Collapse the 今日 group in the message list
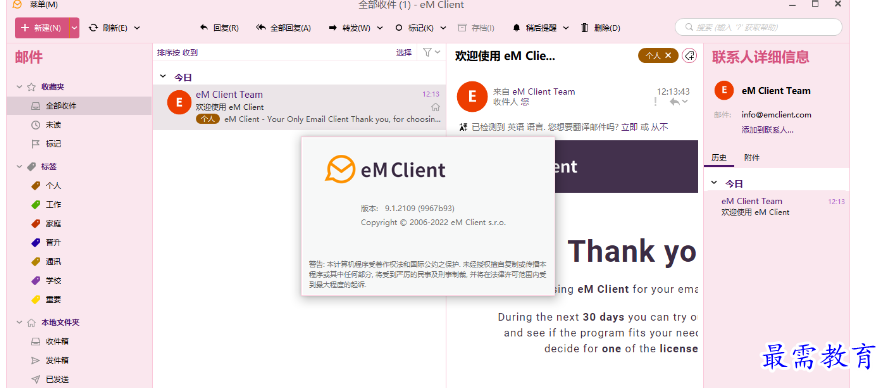This screenshot has height=388, width=884. [163, 77]
